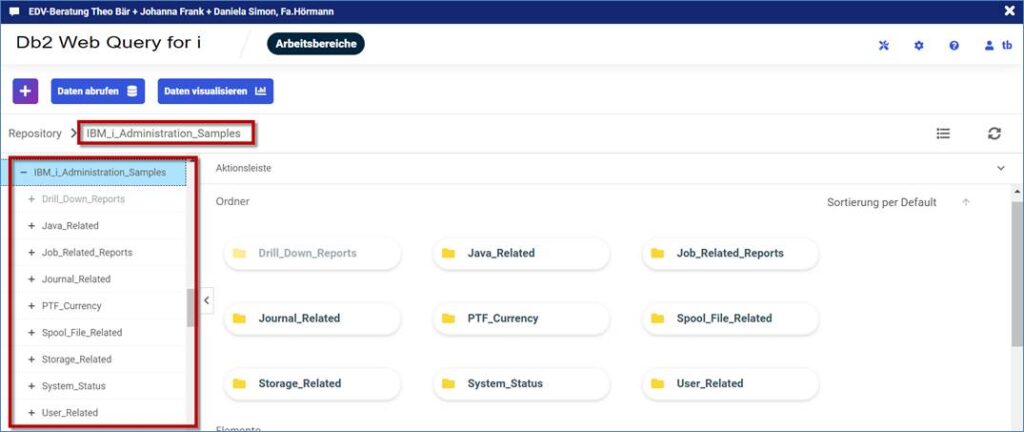Open Spool_File_Related folder card
The width and height of the screenshot is (1024, 432).
[731, 318]
